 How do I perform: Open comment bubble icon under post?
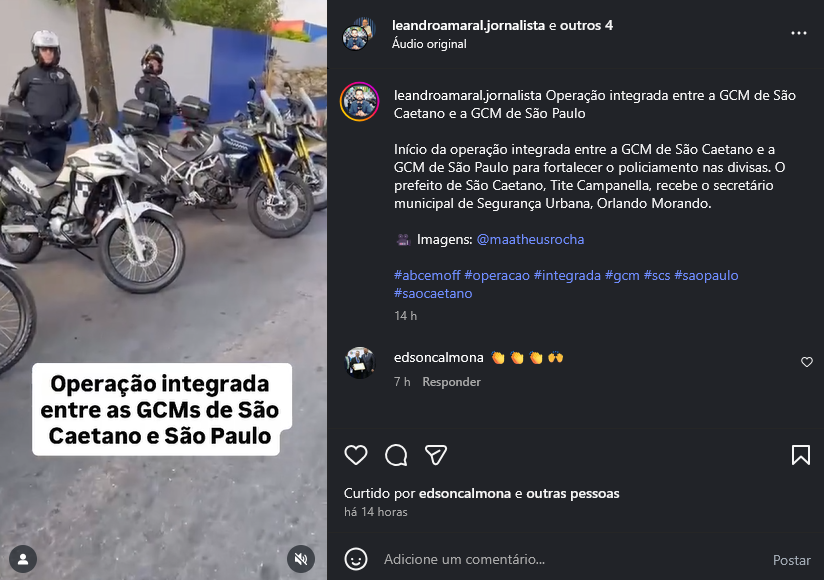(396, 455)
